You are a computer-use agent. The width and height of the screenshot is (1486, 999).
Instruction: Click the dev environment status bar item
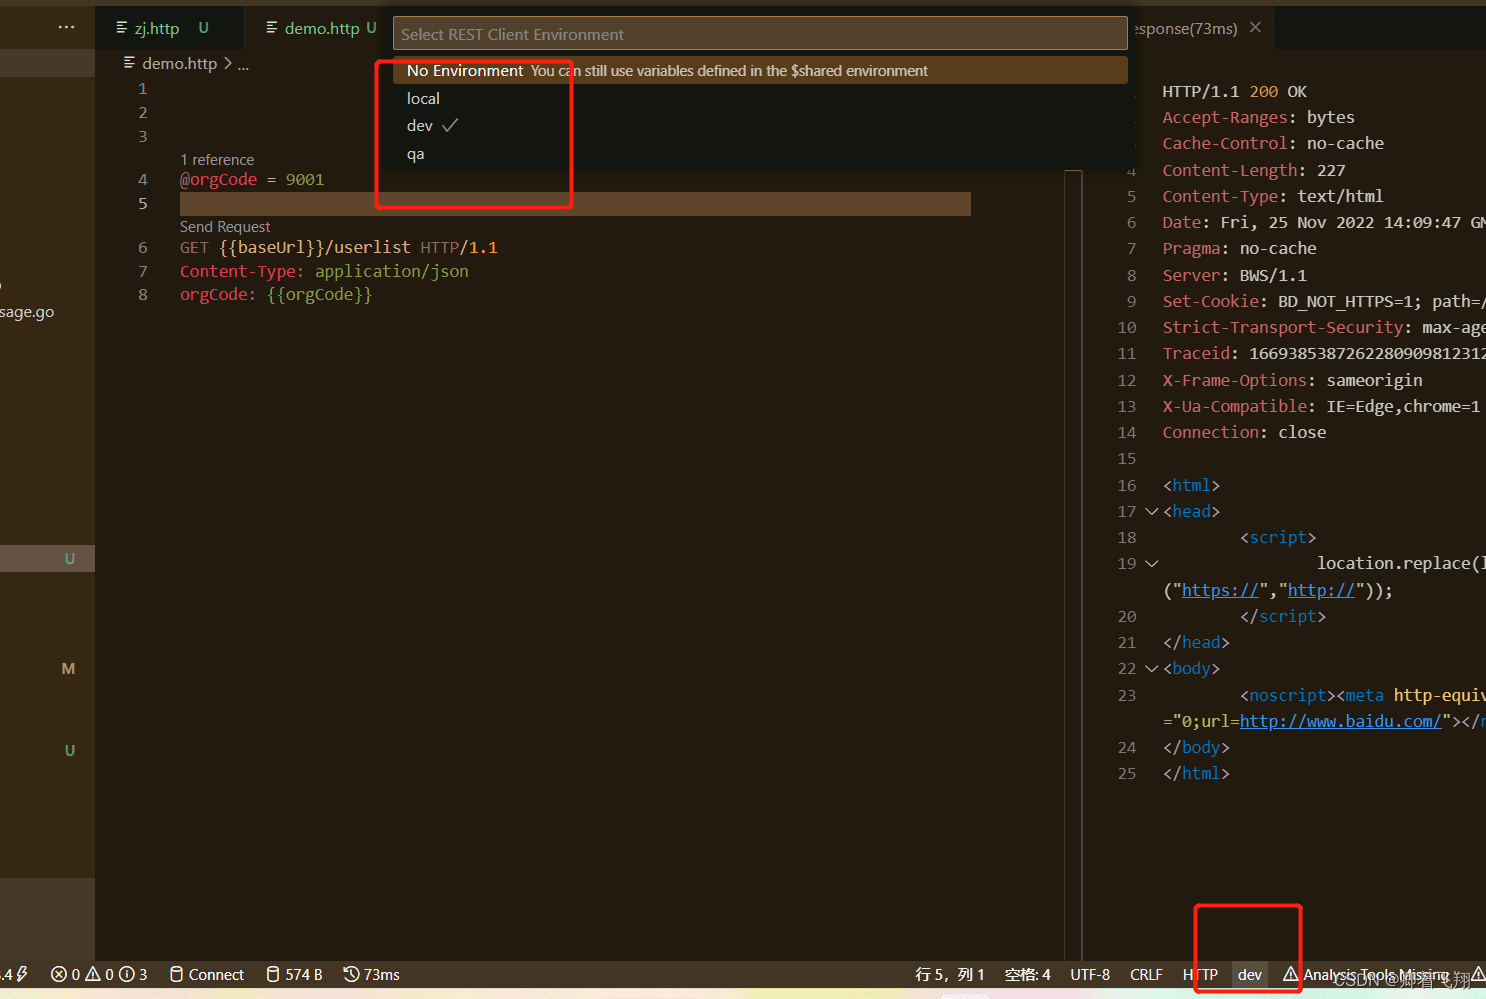1250,975
